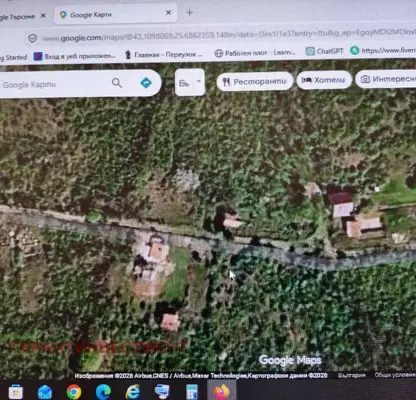Click the България link in footer
Viewport: 416px width, 400px height.
351,375
